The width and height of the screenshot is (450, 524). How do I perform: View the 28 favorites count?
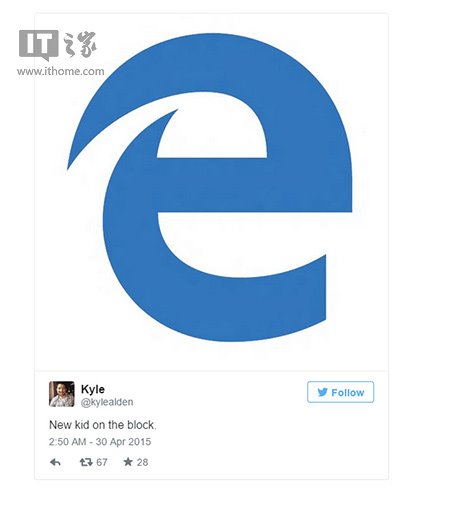point(142,462)
